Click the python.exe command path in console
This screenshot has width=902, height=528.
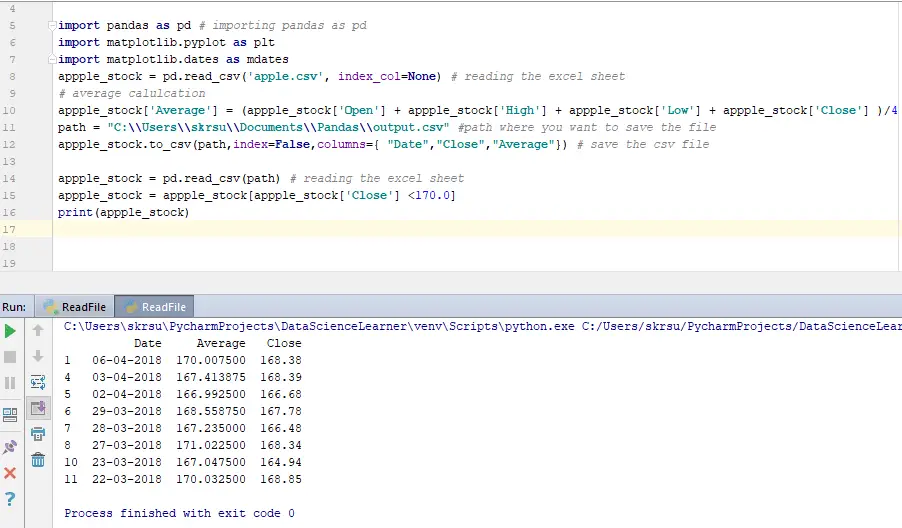pyautogui.click(x=319, y=326)
